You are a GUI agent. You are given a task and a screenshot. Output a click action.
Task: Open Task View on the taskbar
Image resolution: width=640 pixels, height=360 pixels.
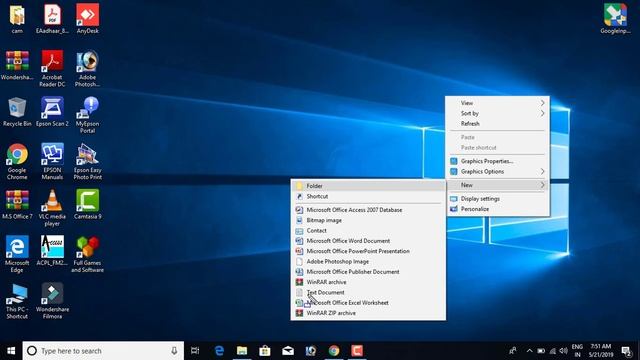click(x=195, y=351)
